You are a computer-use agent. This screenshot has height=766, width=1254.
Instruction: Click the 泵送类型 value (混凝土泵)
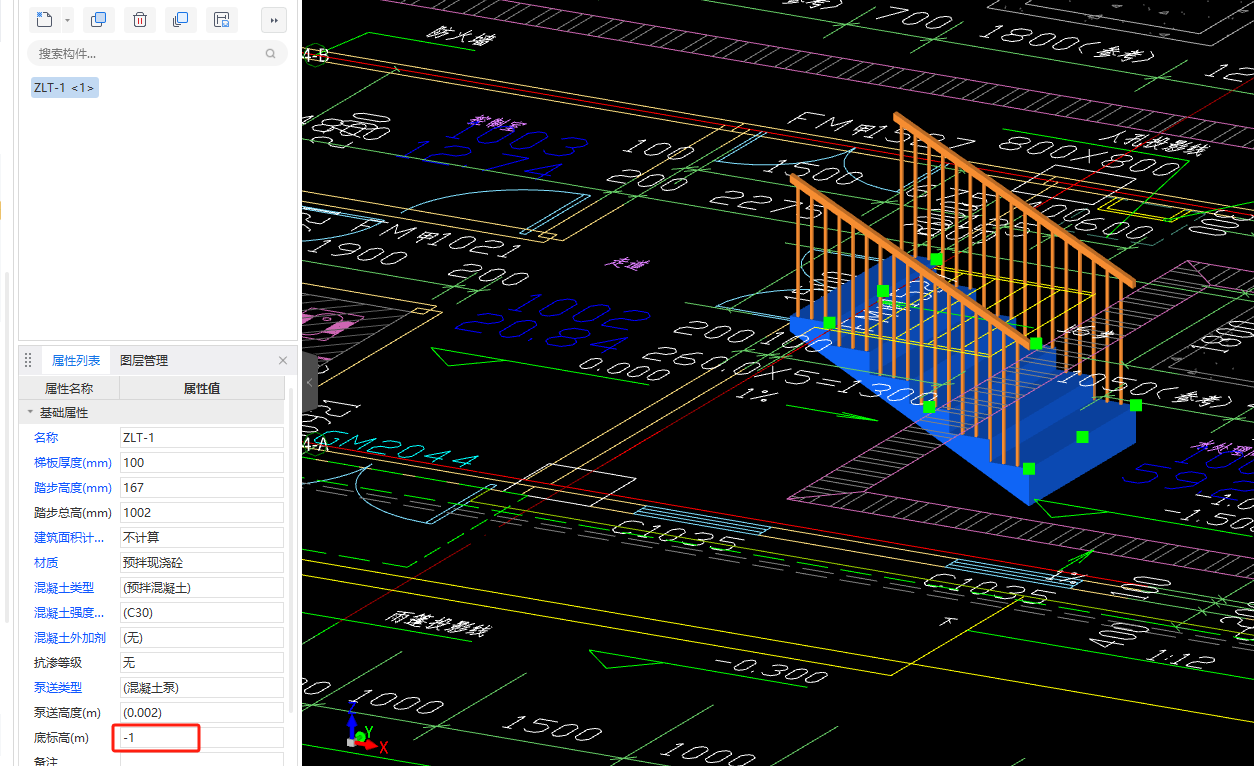point(201,687)
